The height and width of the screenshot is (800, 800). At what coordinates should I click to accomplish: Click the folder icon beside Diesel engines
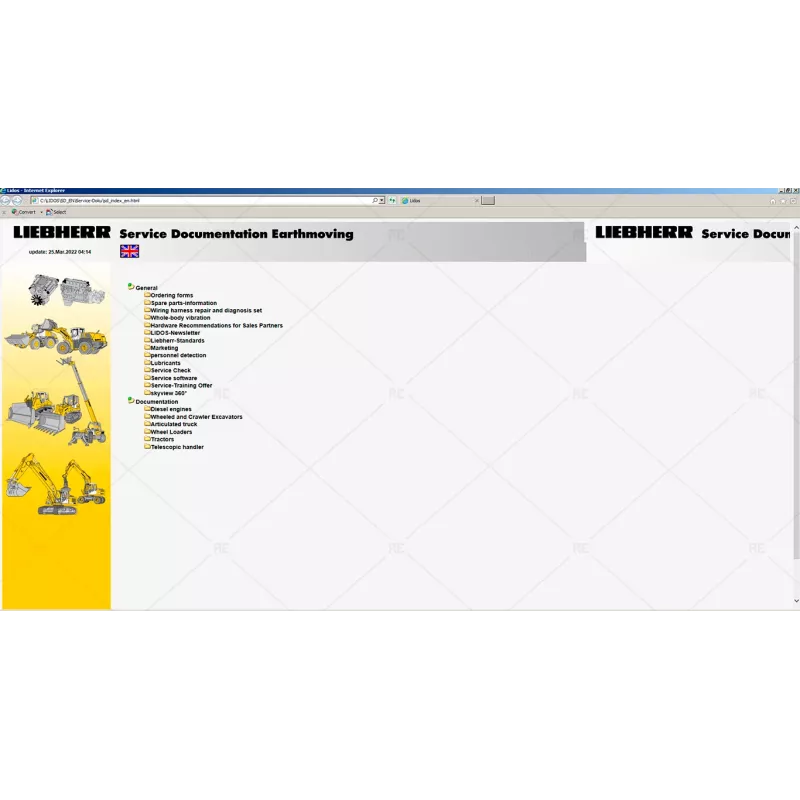(148, 409)
